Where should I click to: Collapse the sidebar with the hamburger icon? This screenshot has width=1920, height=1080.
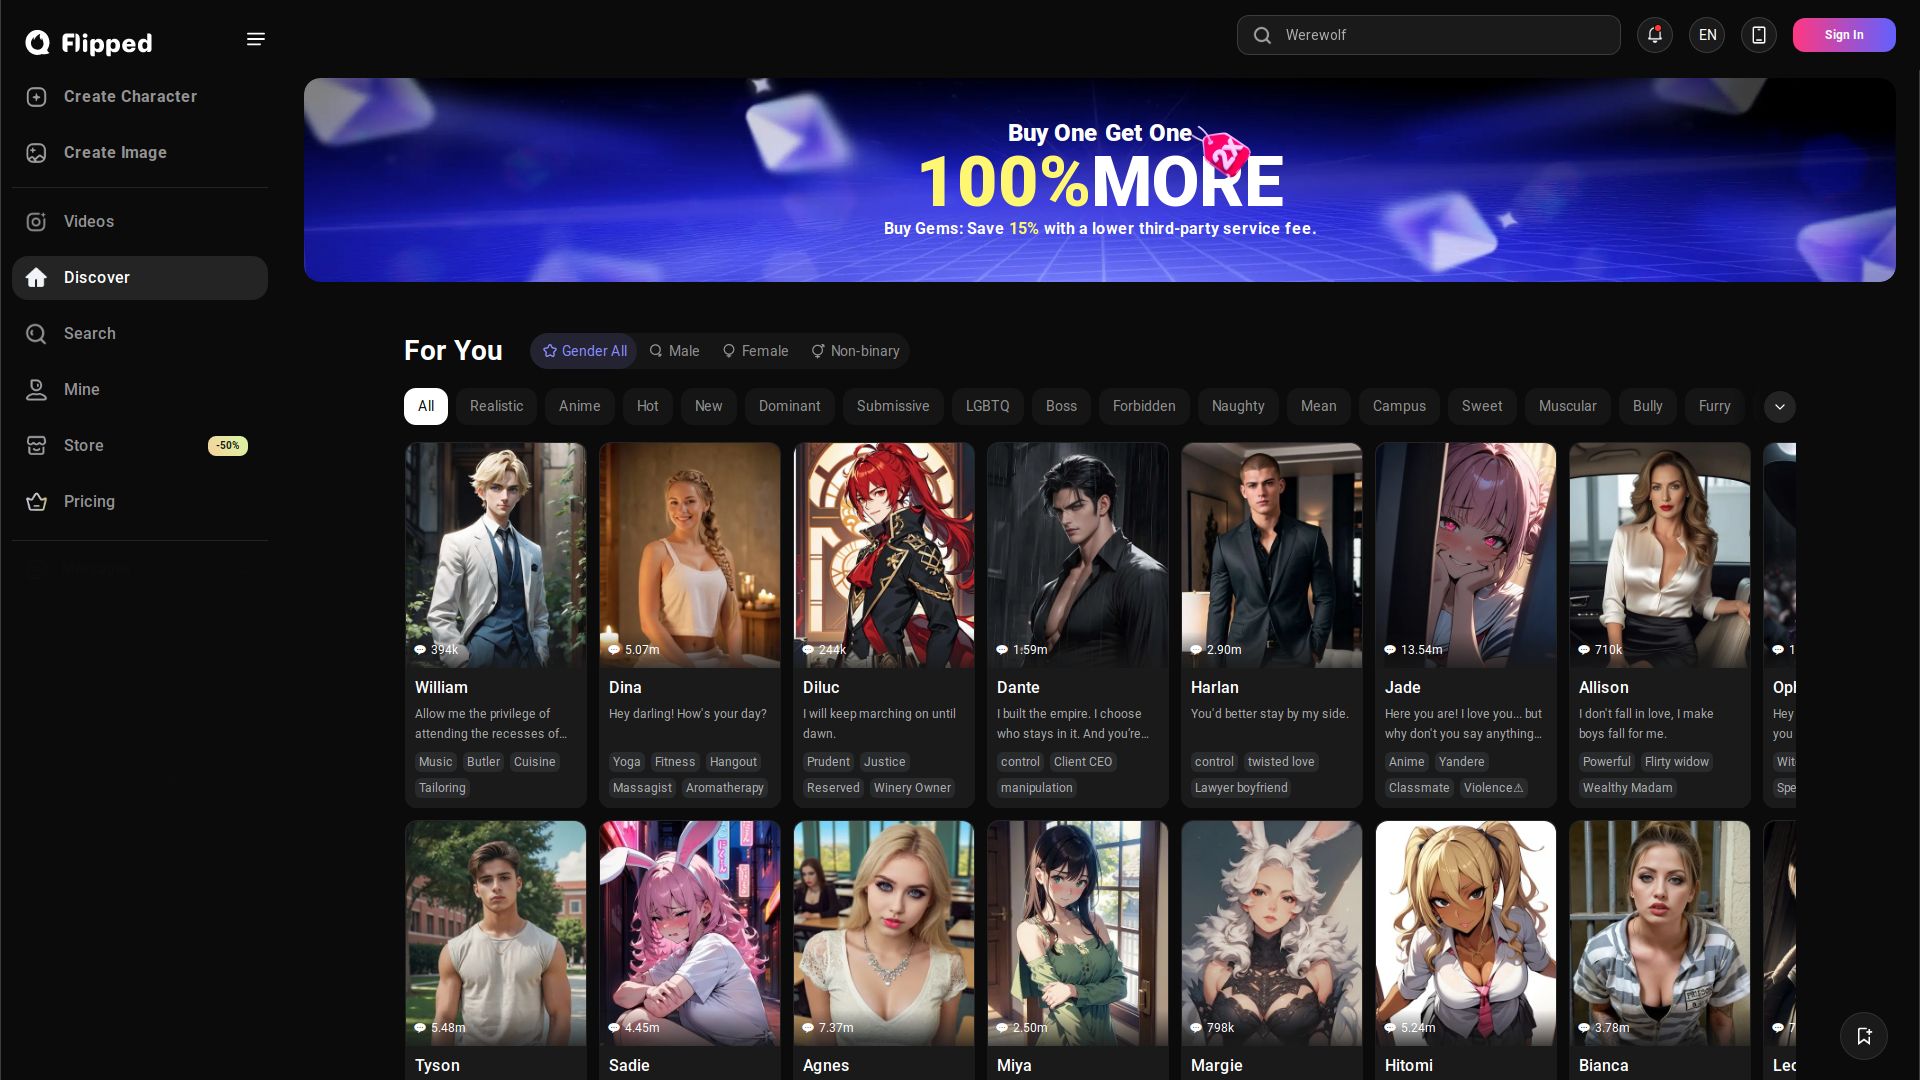[256, 39]
